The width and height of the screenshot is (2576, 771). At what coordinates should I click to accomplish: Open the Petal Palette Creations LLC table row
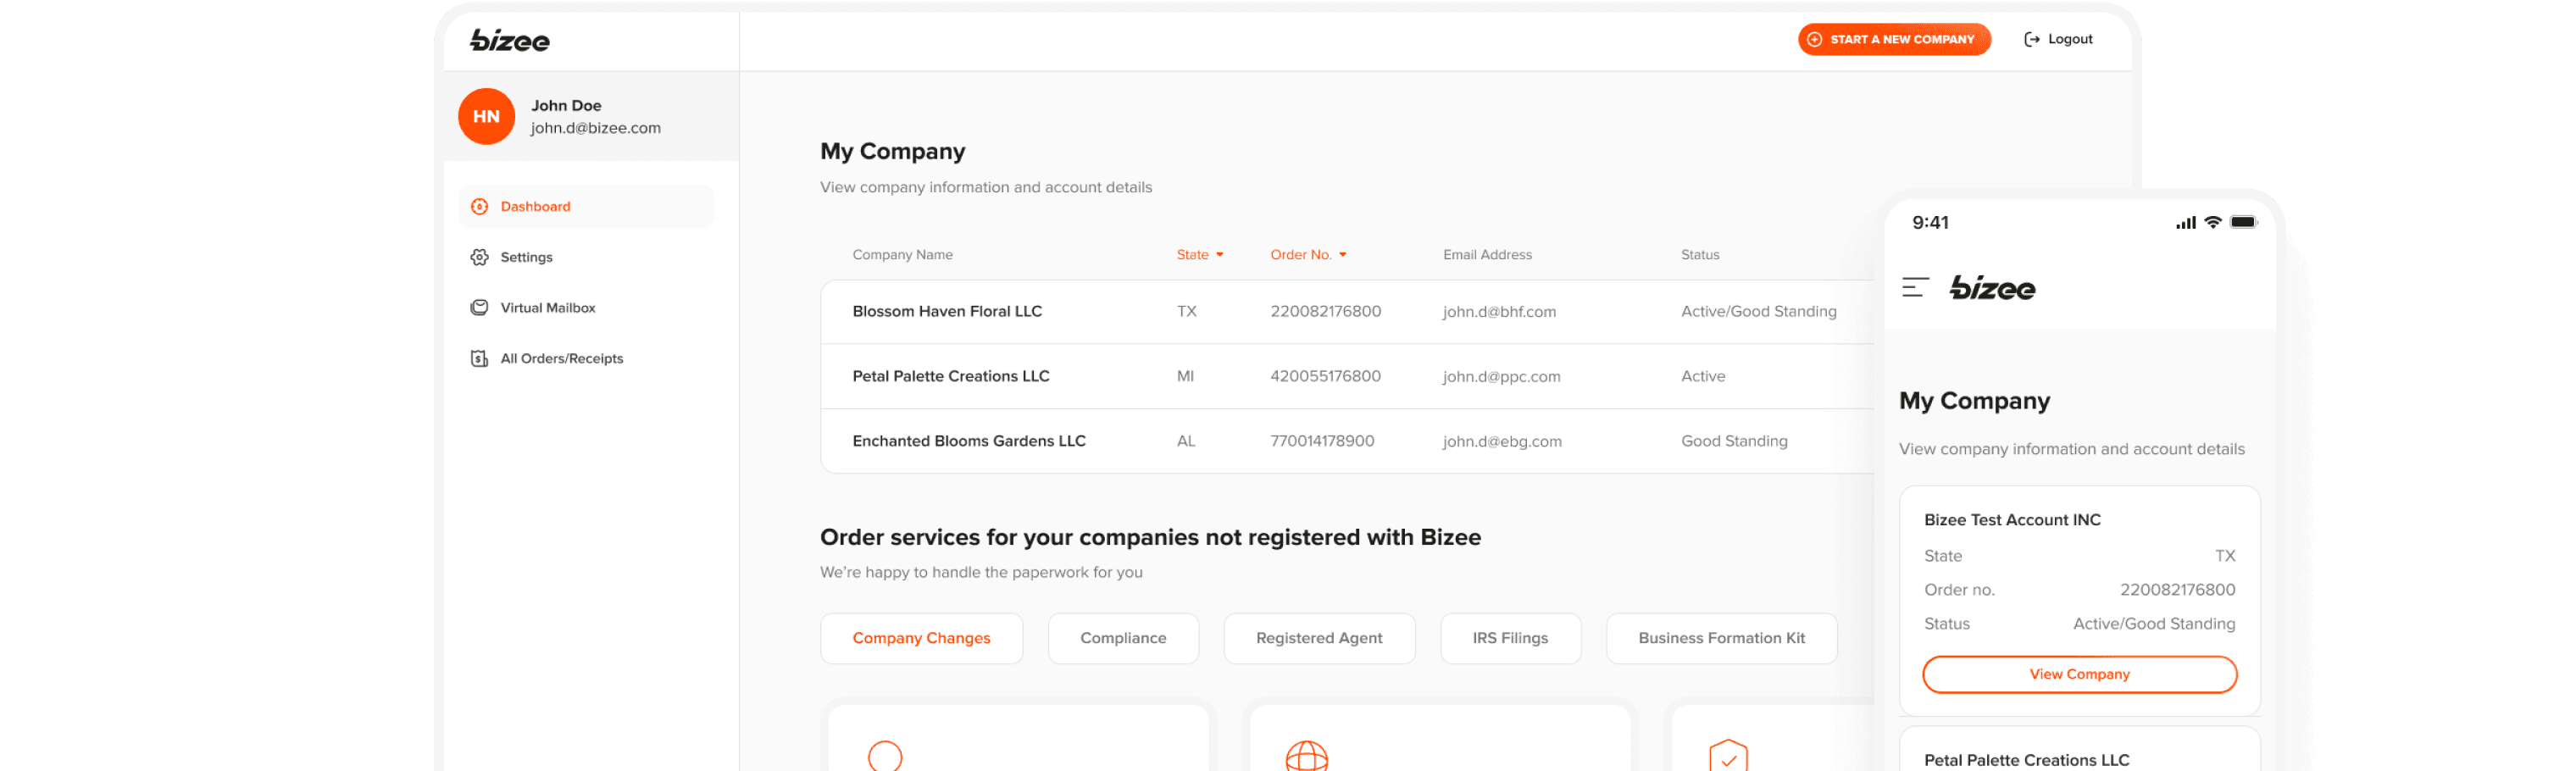(1347, 377)
